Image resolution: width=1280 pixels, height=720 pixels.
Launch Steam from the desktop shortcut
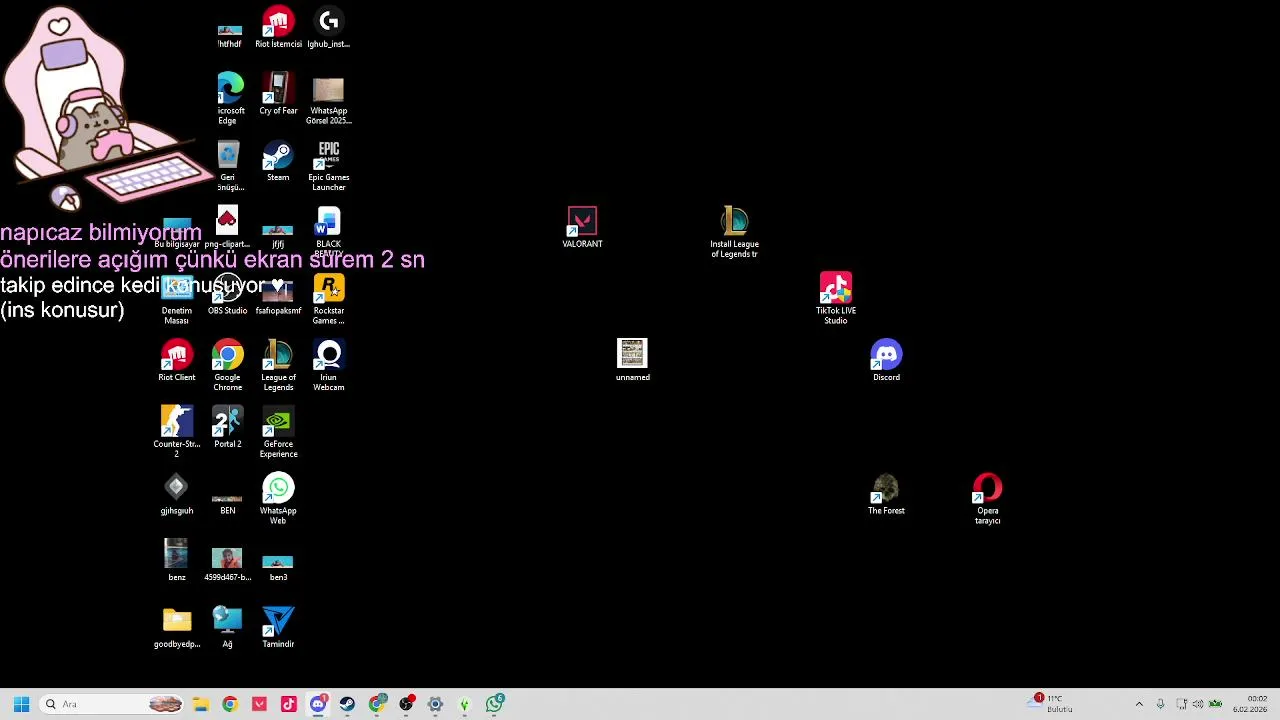(278, 161)
